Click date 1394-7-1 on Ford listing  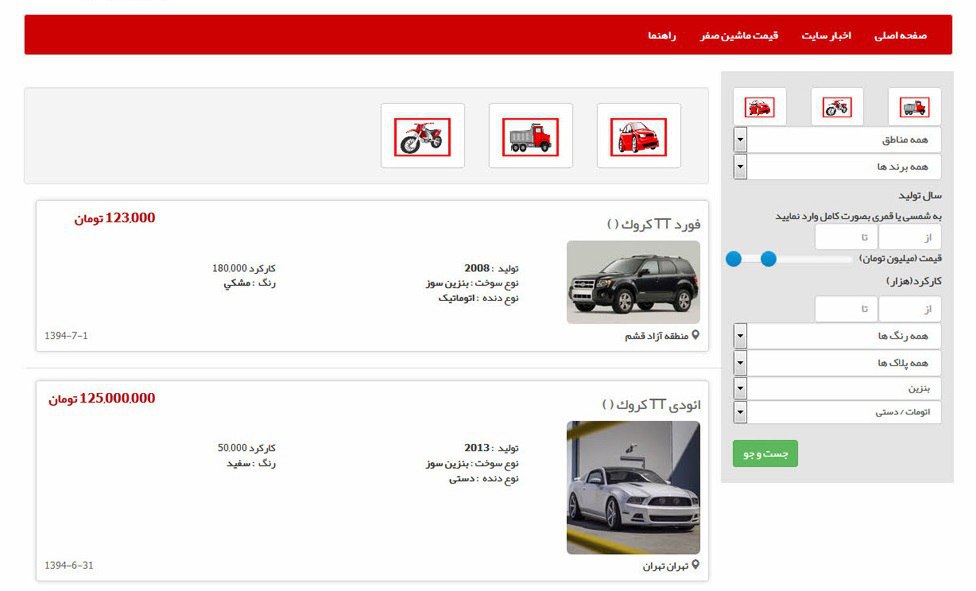66,336
